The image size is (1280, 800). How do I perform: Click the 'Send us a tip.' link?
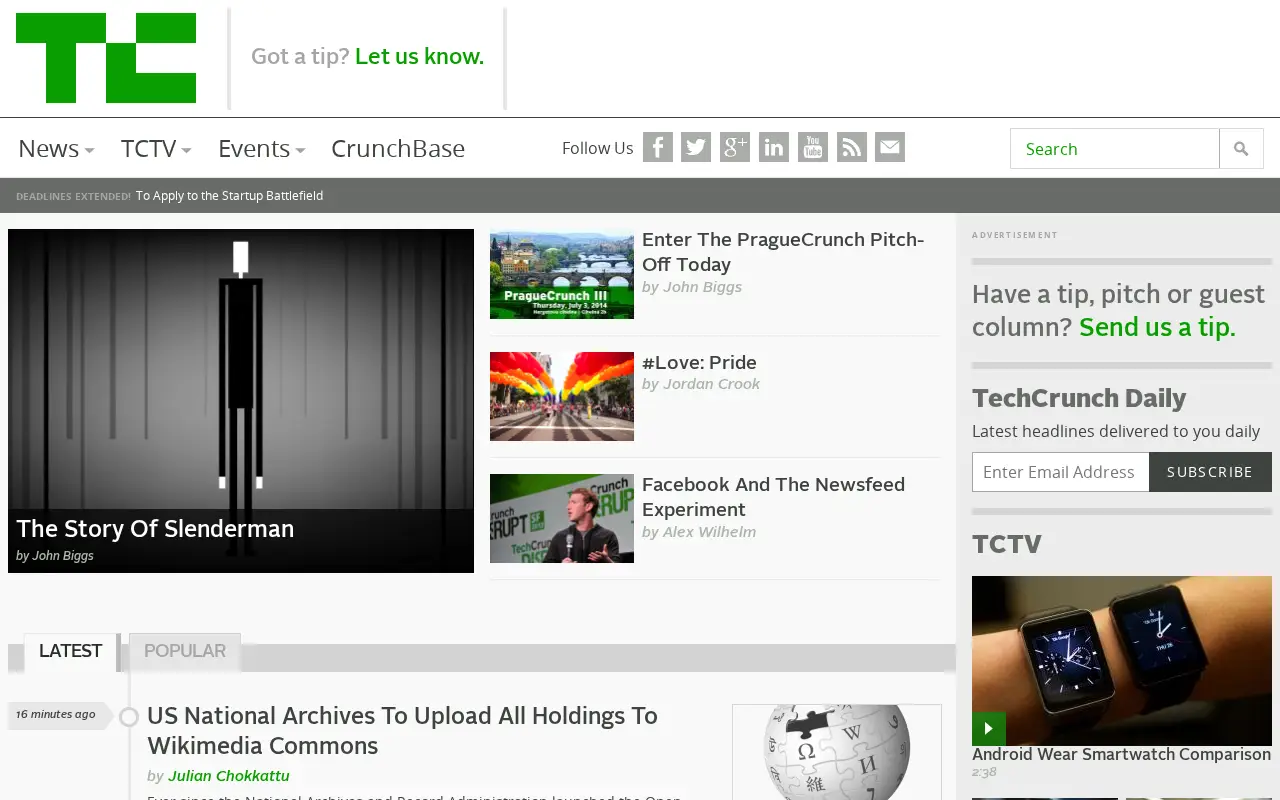[1157, 327]
